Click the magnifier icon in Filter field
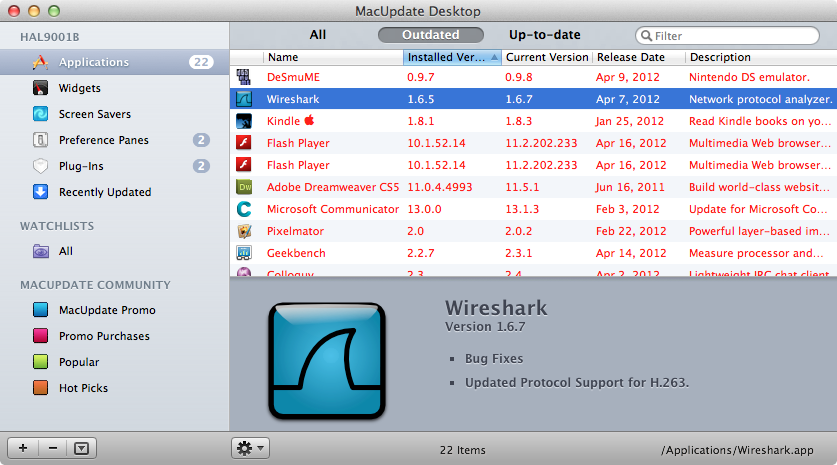The height and width of the screenshot is (465, 837). tap(646, 36)
